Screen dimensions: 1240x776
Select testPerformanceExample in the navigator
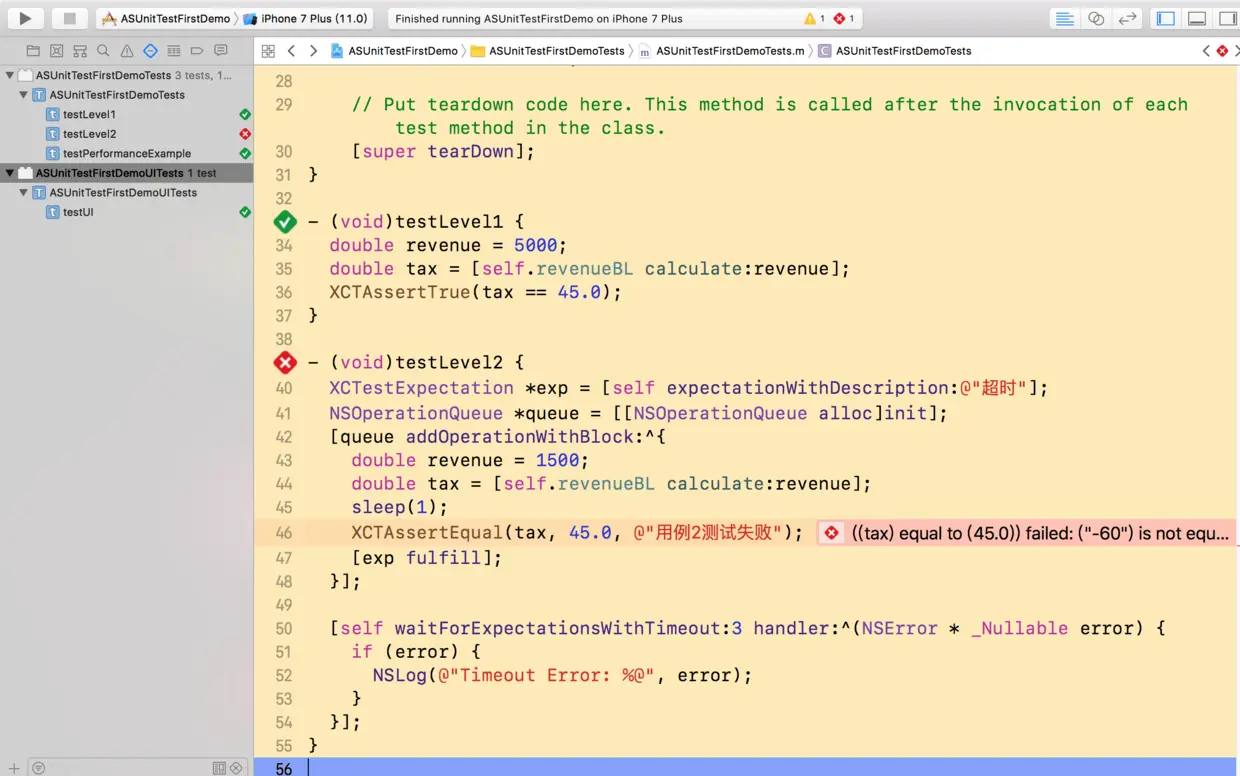(127, 153)
